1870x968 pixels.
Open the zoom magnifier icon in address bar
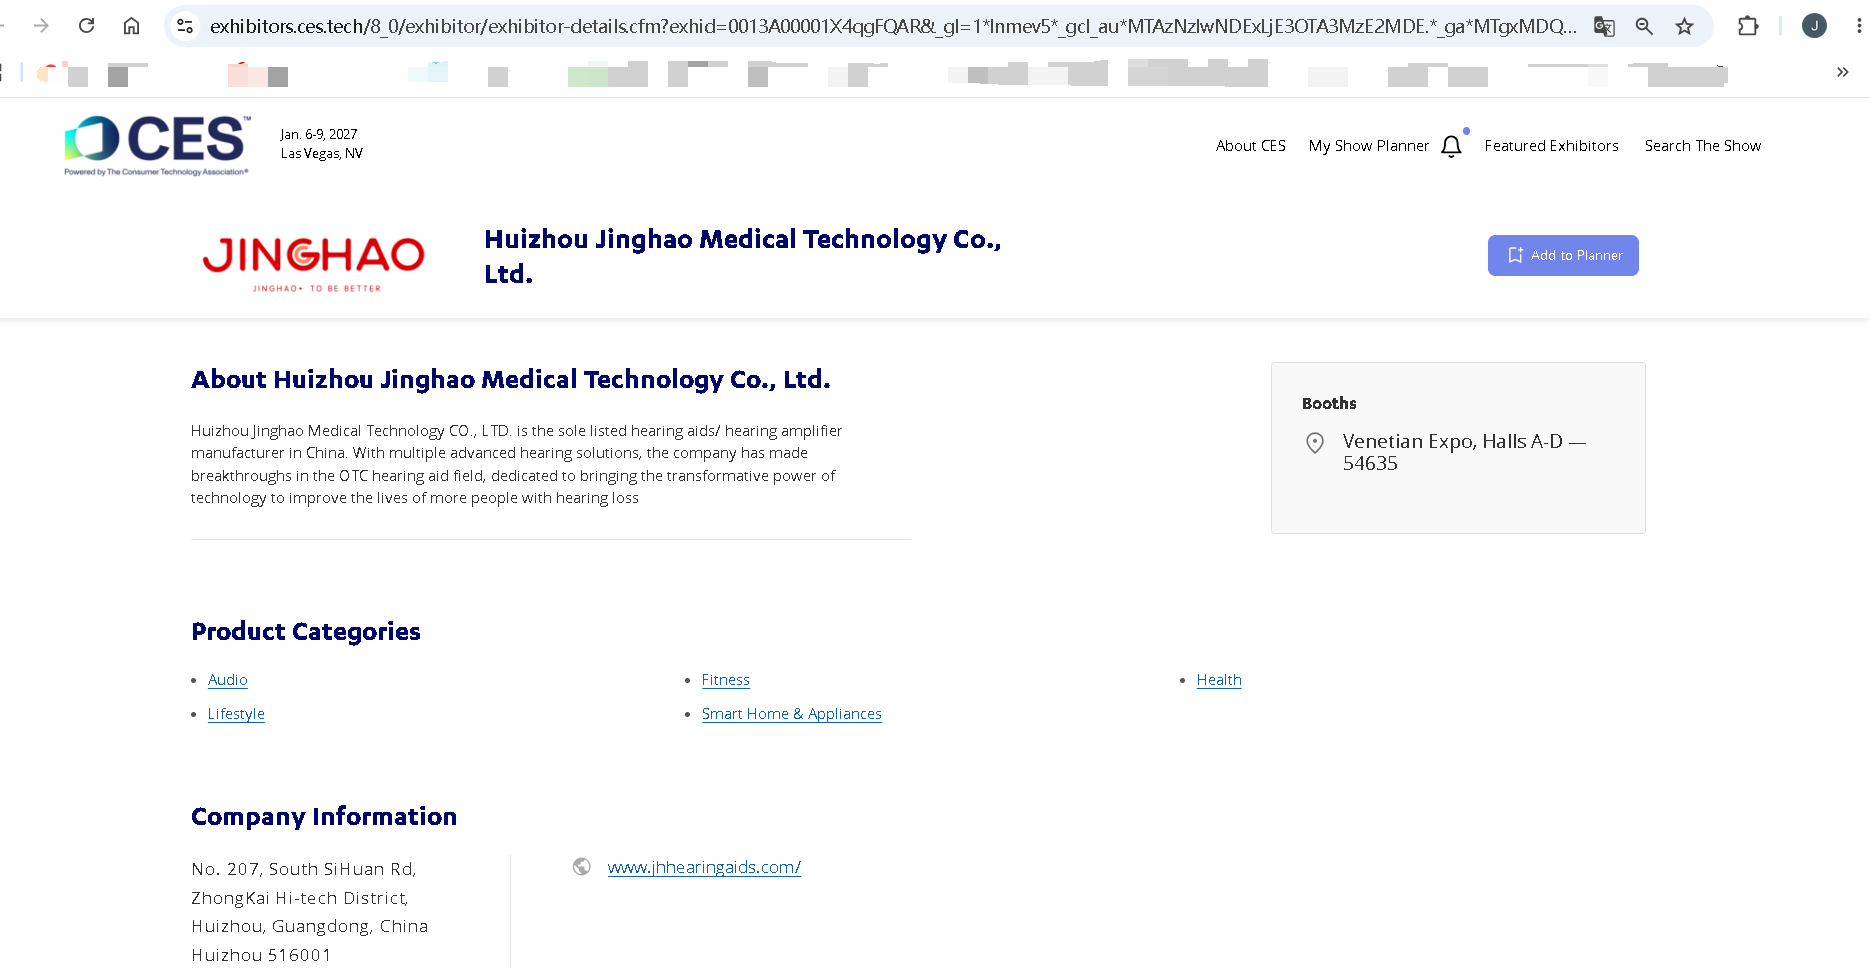pos(1644,26)
